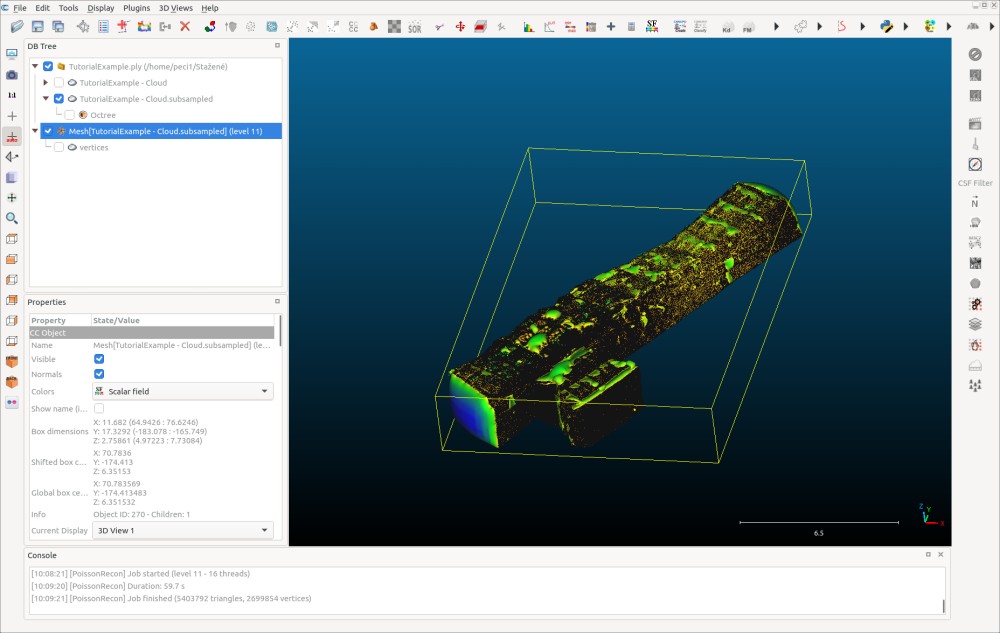Image resolution: width=1000 pixels, height=633 pixels.
Task: Open the Display menu
Action: (x=101, y=8)
